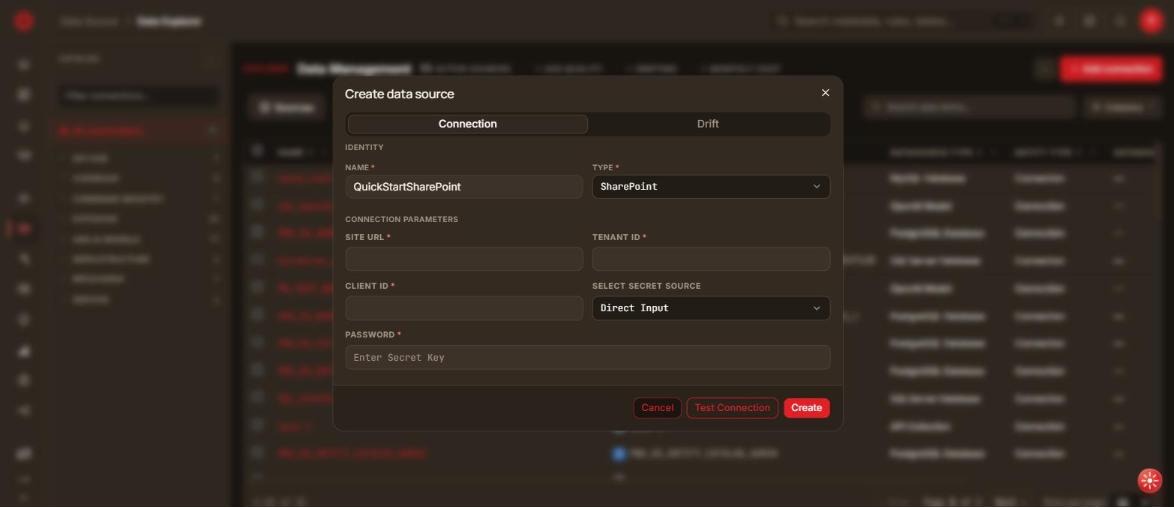Click the IDENTITY section label

click(364, 148)
